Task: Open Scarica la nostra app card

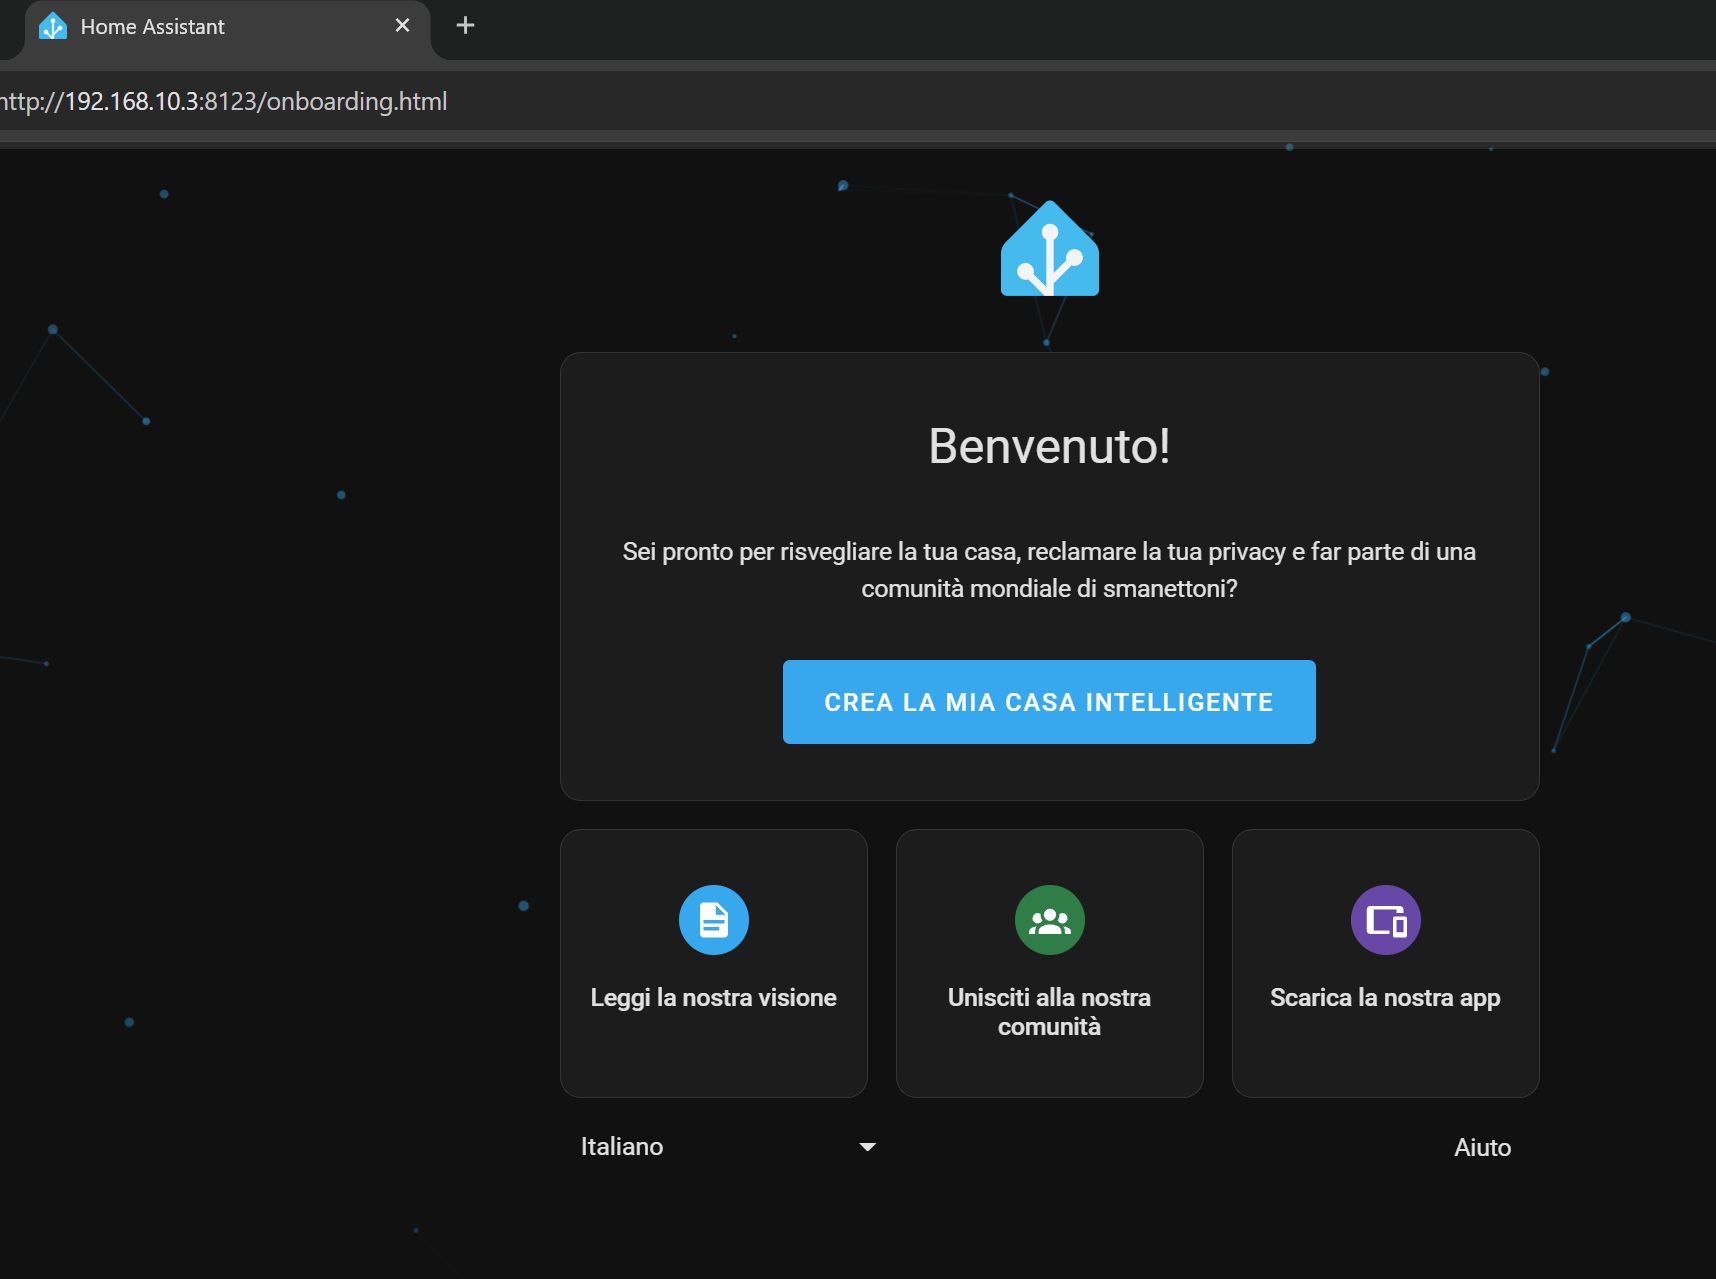Action: 1386,963
